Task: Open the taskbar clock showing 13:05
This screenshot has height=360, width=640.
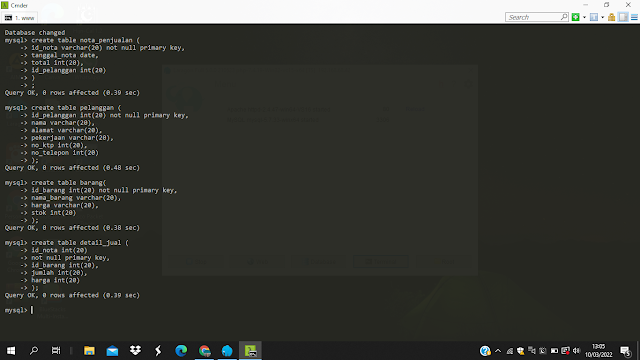Action: click(599, 351)
